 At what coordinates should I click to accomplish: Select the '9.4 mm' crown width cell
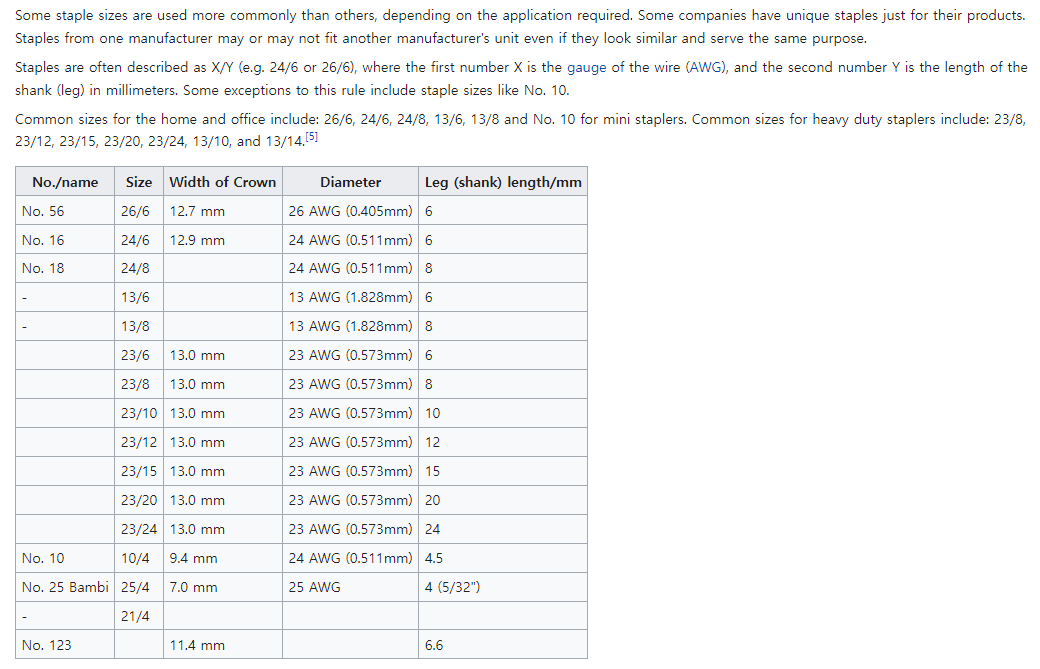[x=193, y=558]
